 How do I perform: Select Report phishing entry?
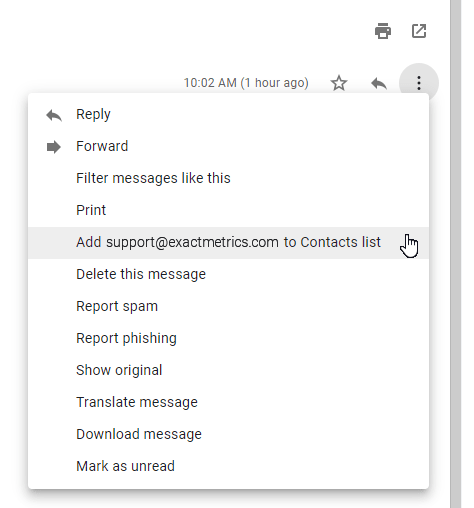pos(228,338)
